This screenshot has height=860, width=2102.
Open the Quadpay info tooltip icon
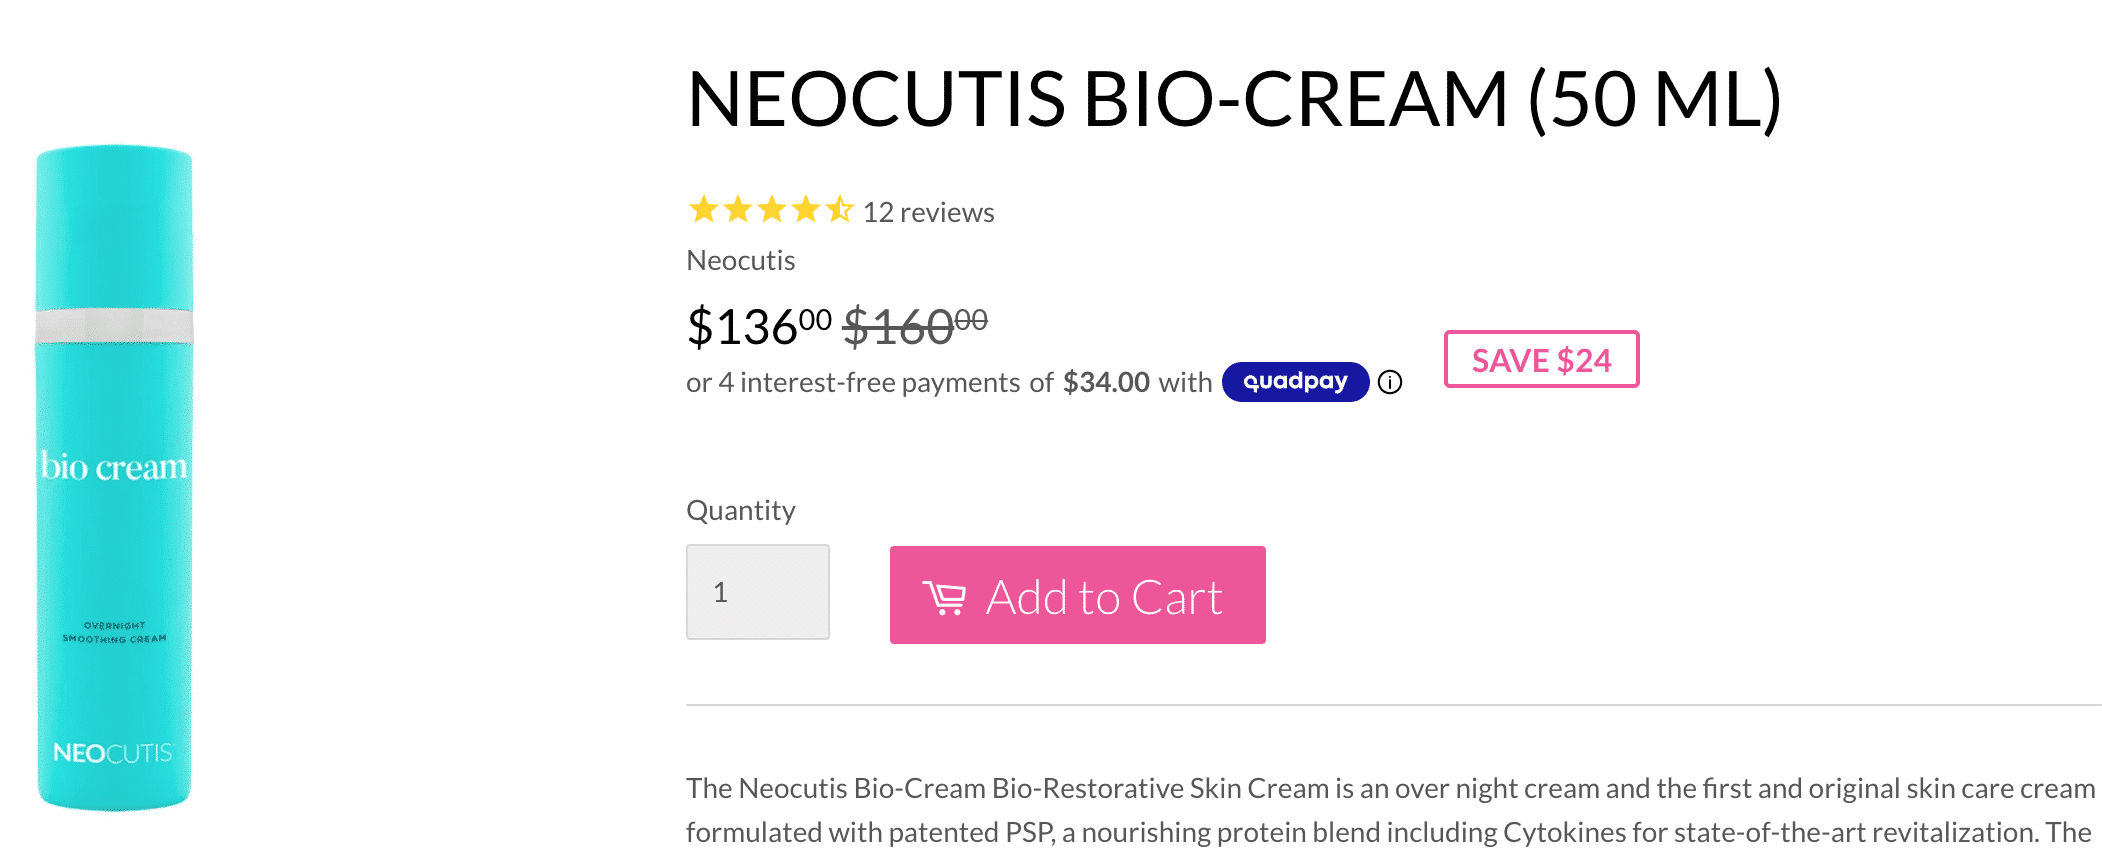coord(1390,382)
